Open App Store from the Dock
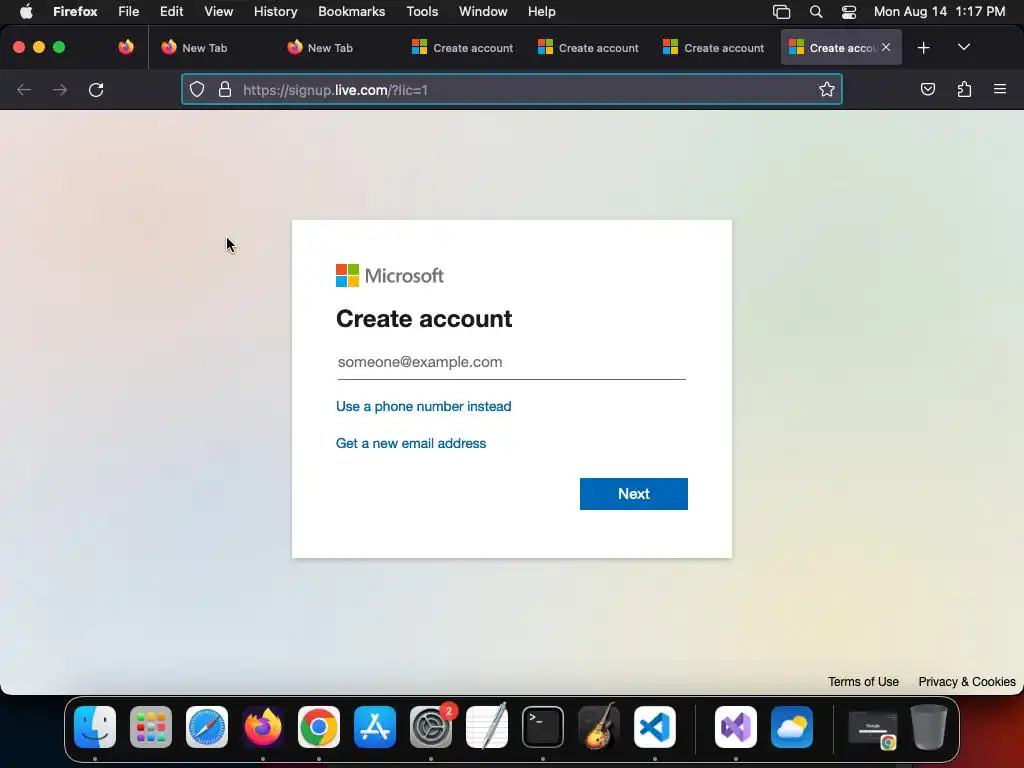The width and height of the screenshot is (1024, 768). click(x=375, y=727)
